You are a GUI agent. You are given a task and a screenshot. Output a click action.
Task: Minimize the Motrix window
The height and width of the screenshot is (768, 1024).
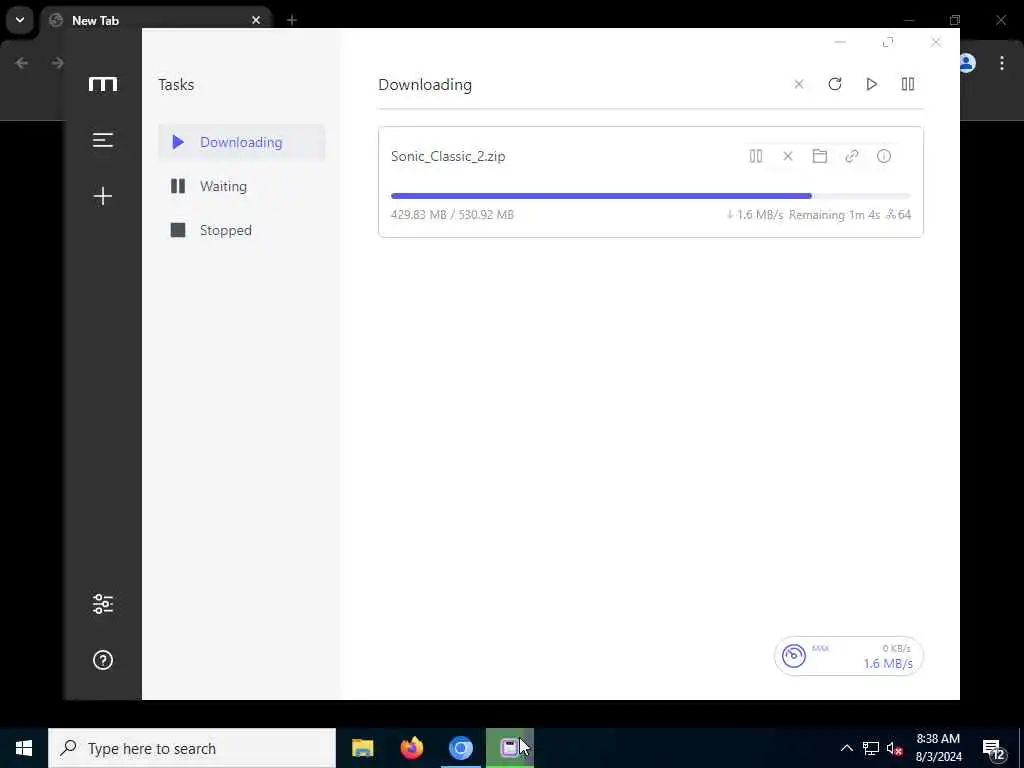(840, 42)
